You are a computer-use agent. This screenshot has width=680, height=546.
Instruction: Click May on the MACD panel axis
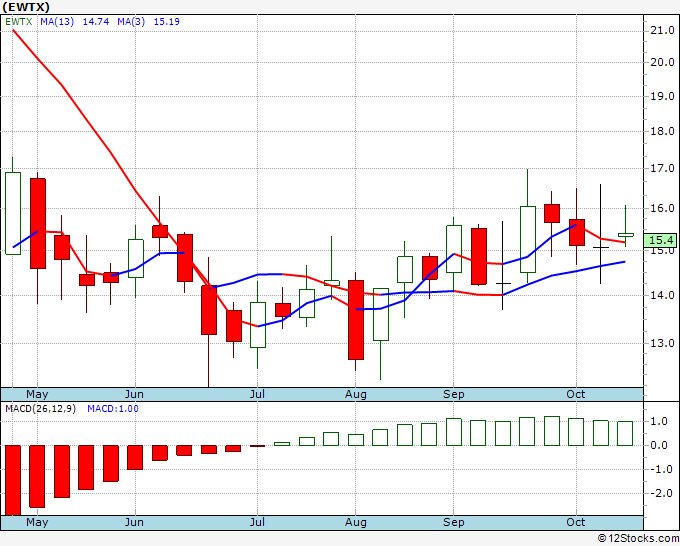pyautogui.click(x=37, y=522)
